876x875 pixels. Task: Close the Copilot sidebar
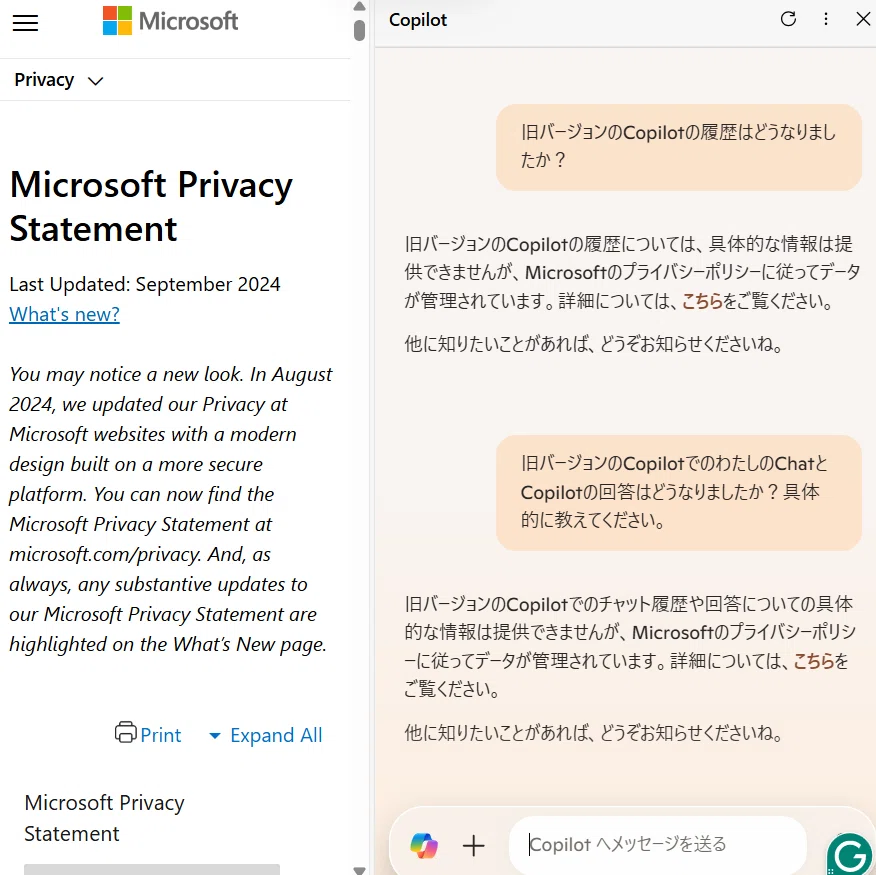(x=863, y=19)
